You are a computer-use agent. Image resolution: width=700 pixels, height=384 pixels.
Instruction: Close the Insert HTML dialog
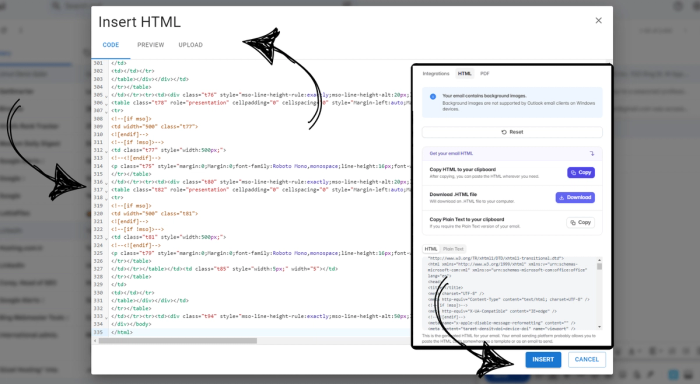[x=599, y=21]
